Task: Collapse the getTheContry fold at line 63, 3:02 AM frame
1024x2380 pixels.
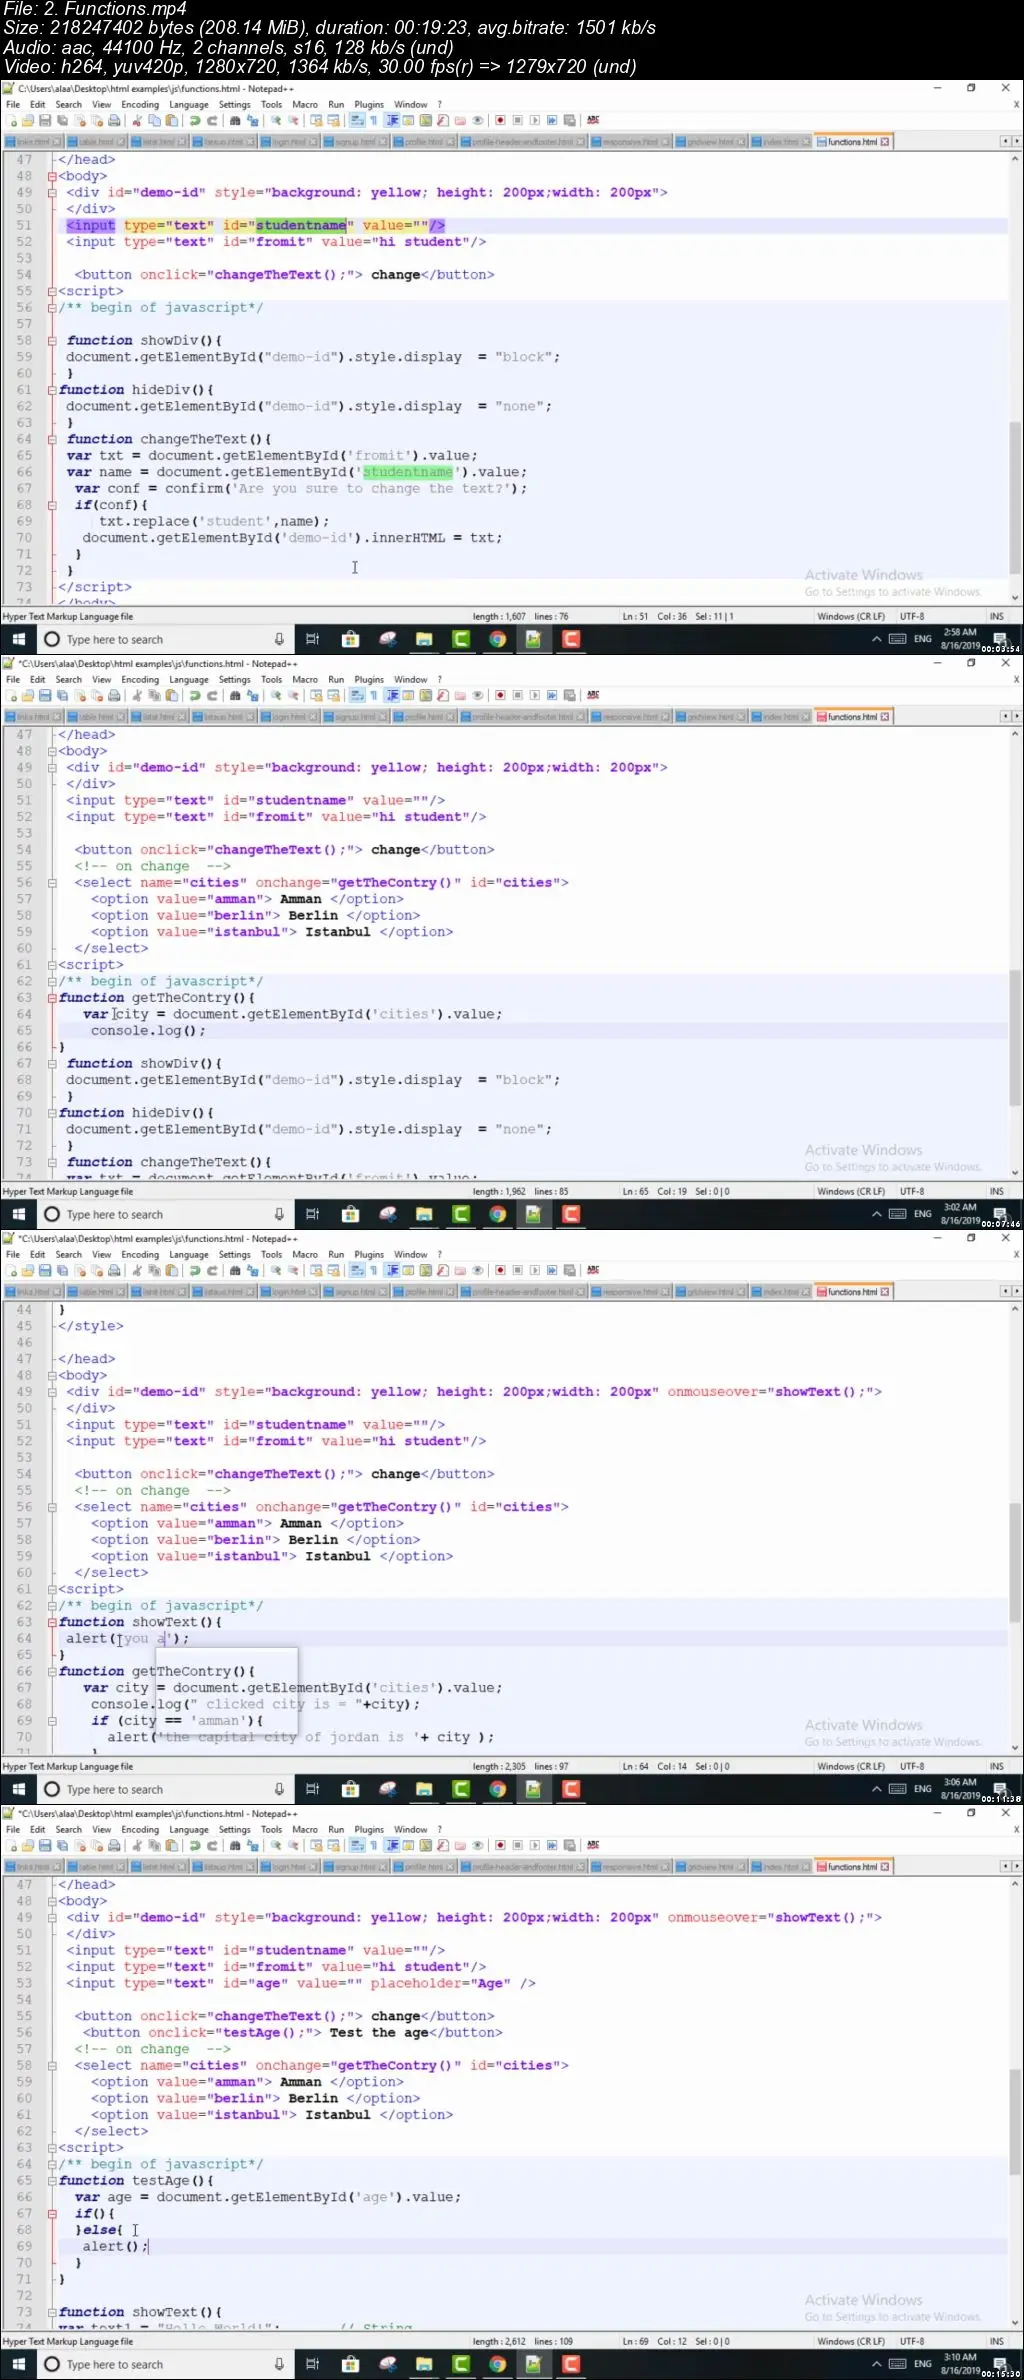Action: pos(52,998)
